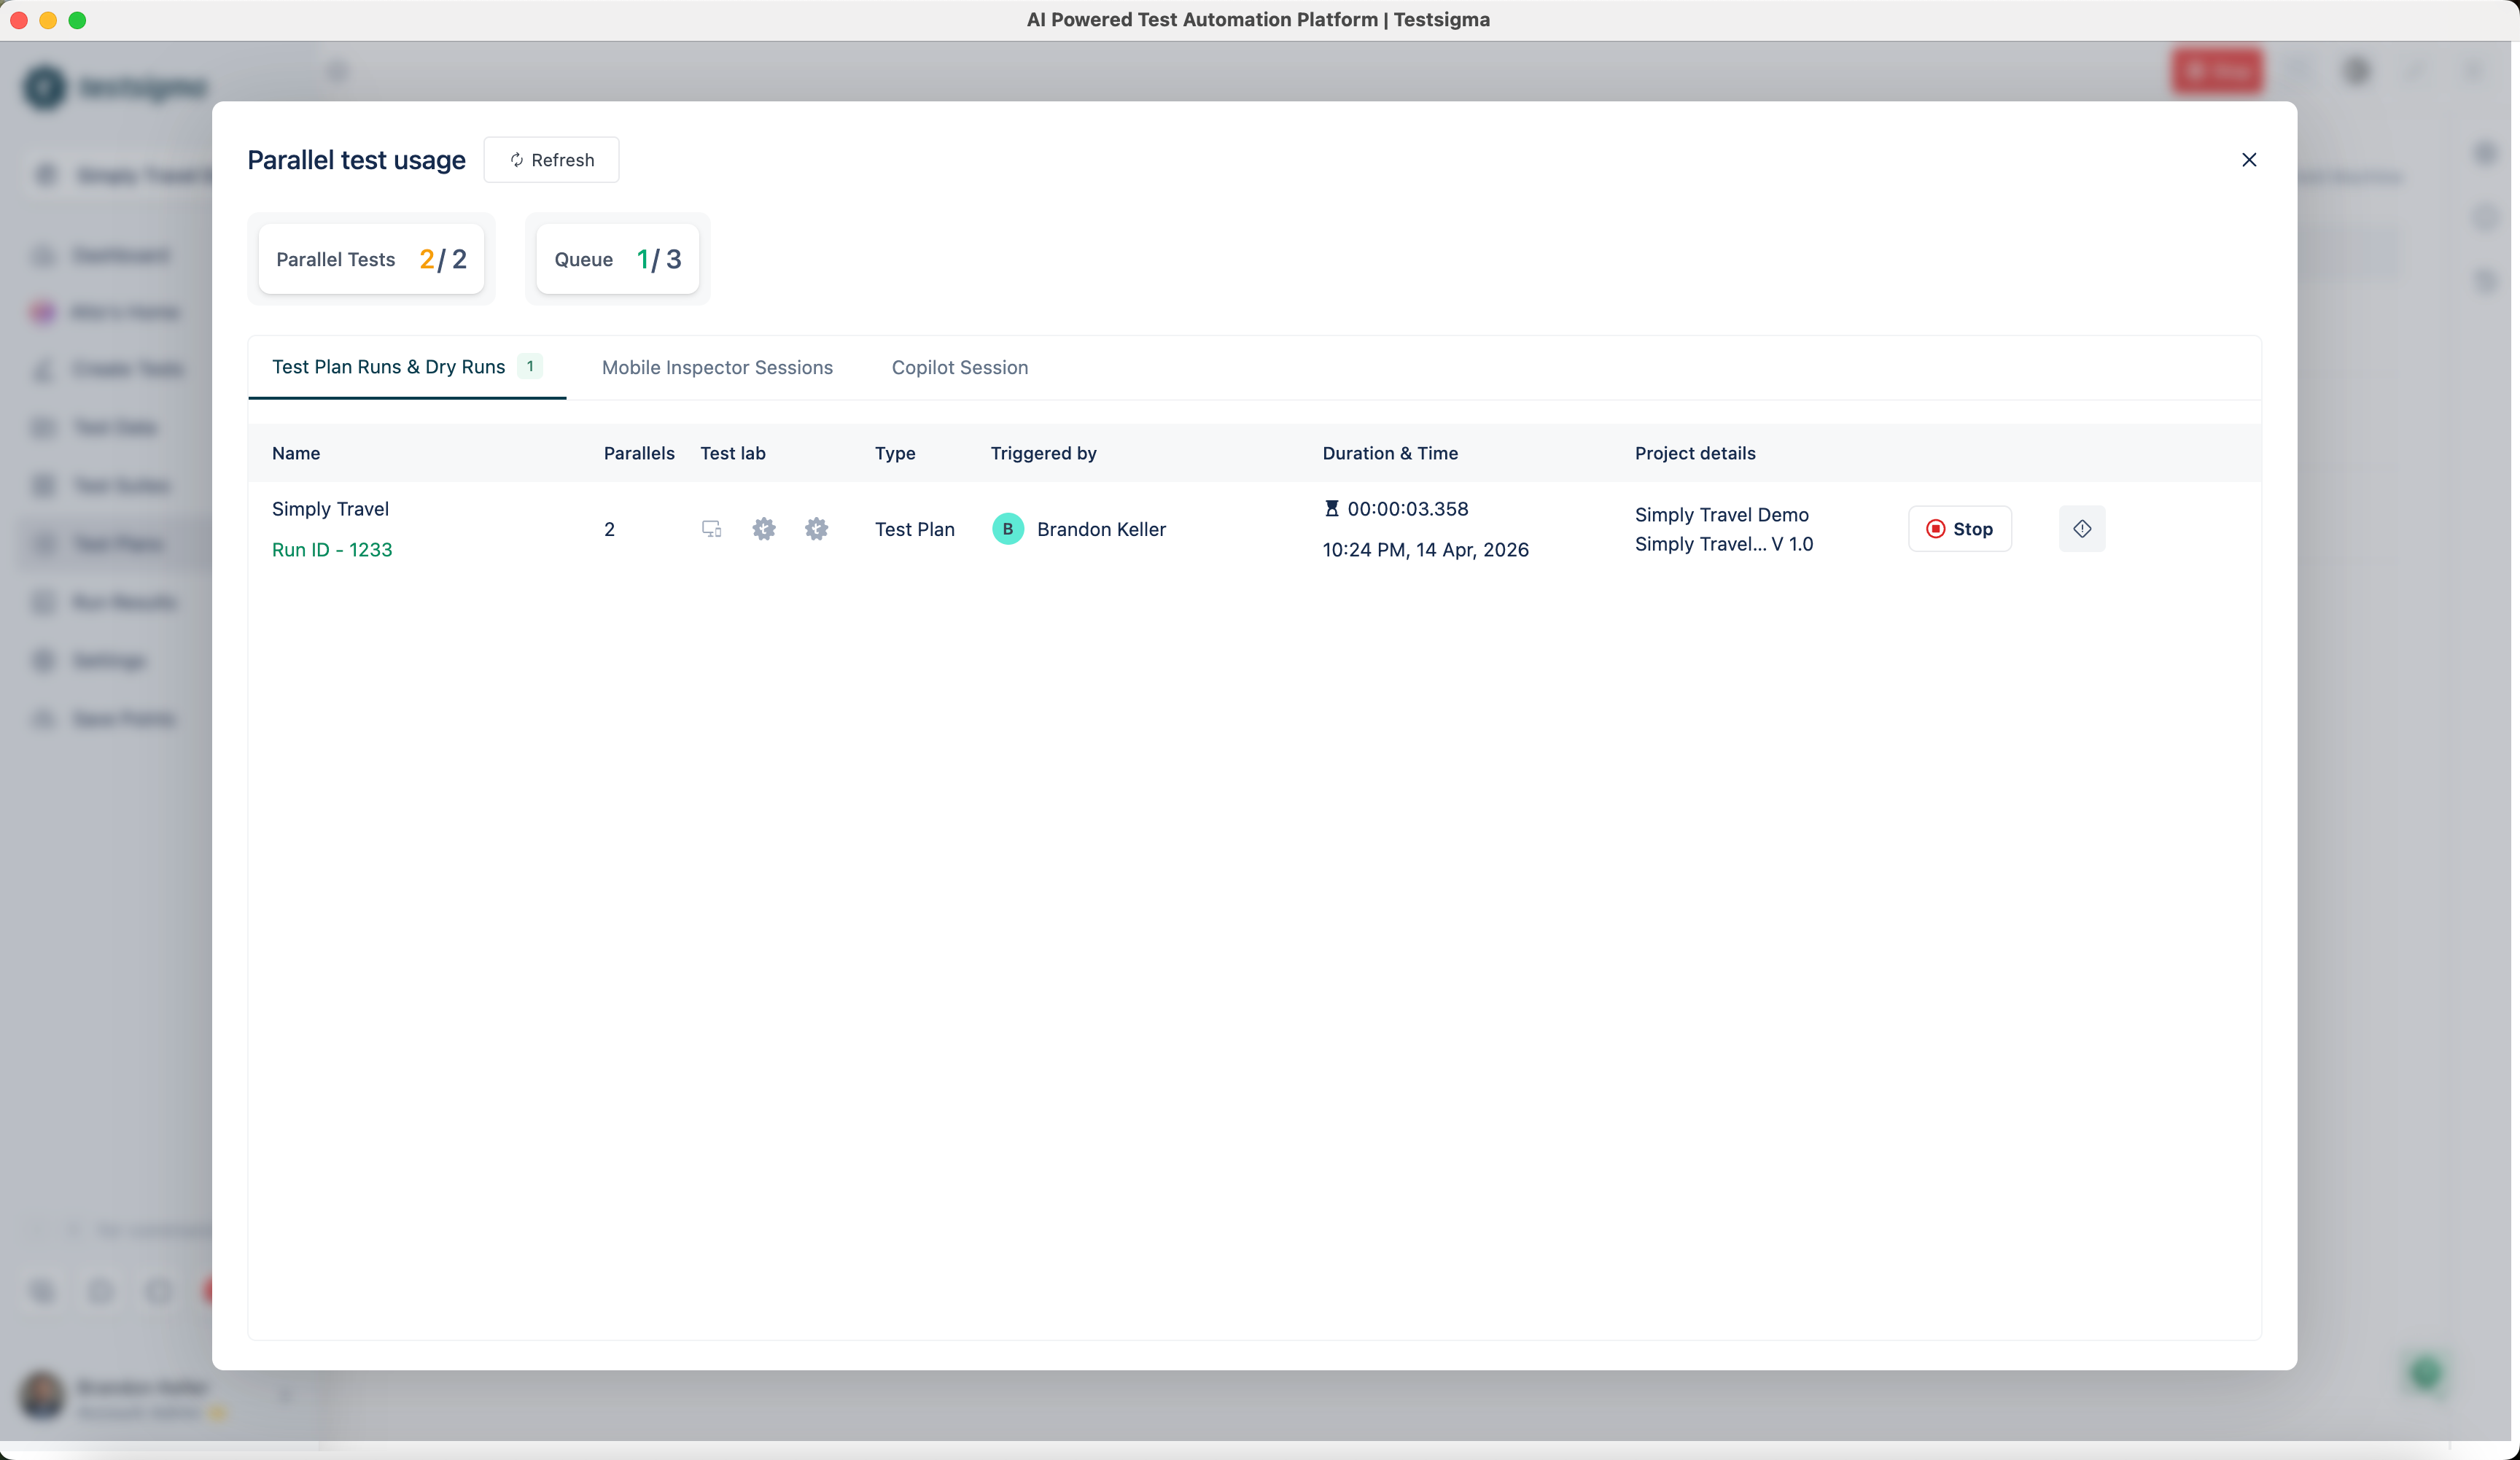Click the hourglass icon next to duration
This screenshot has height=1460, width=2520.
[x=1331, y=509]
